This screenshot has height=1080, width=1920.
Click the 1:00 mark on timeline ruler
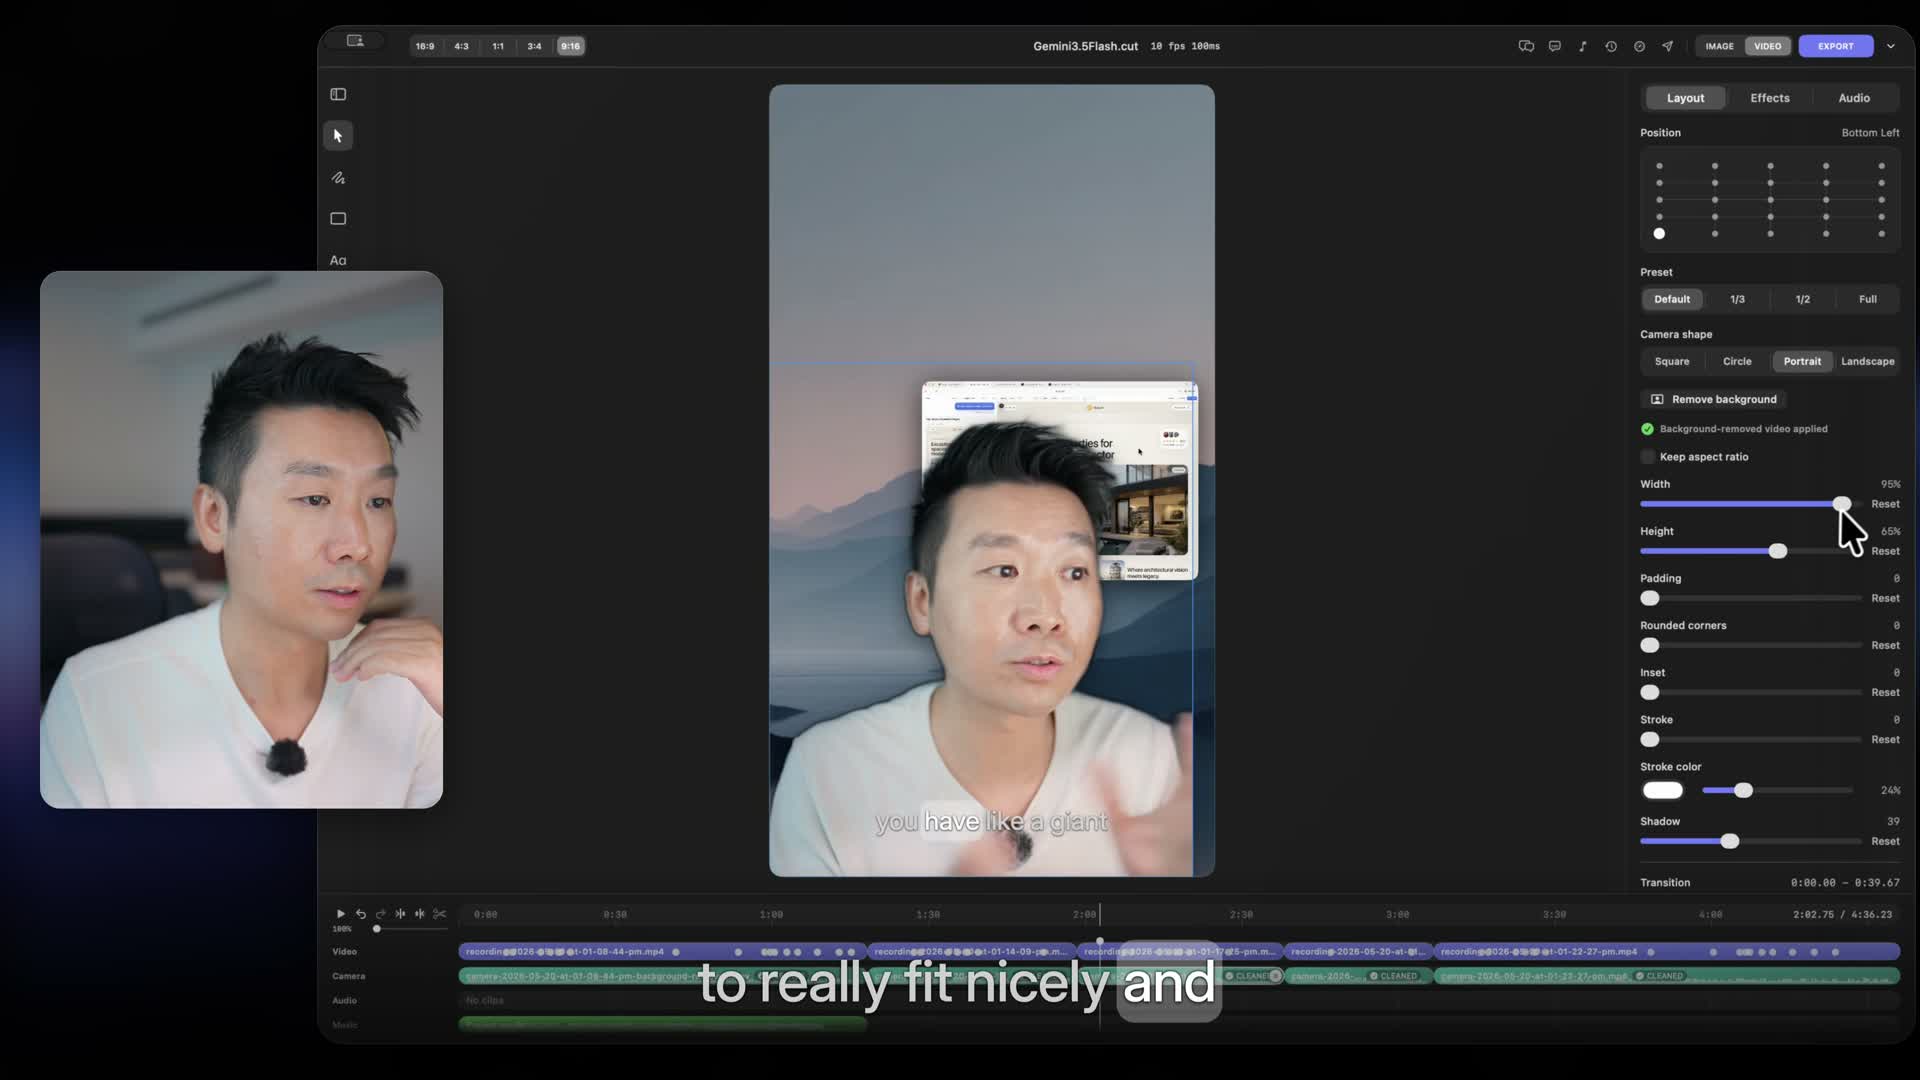point(771,915)
